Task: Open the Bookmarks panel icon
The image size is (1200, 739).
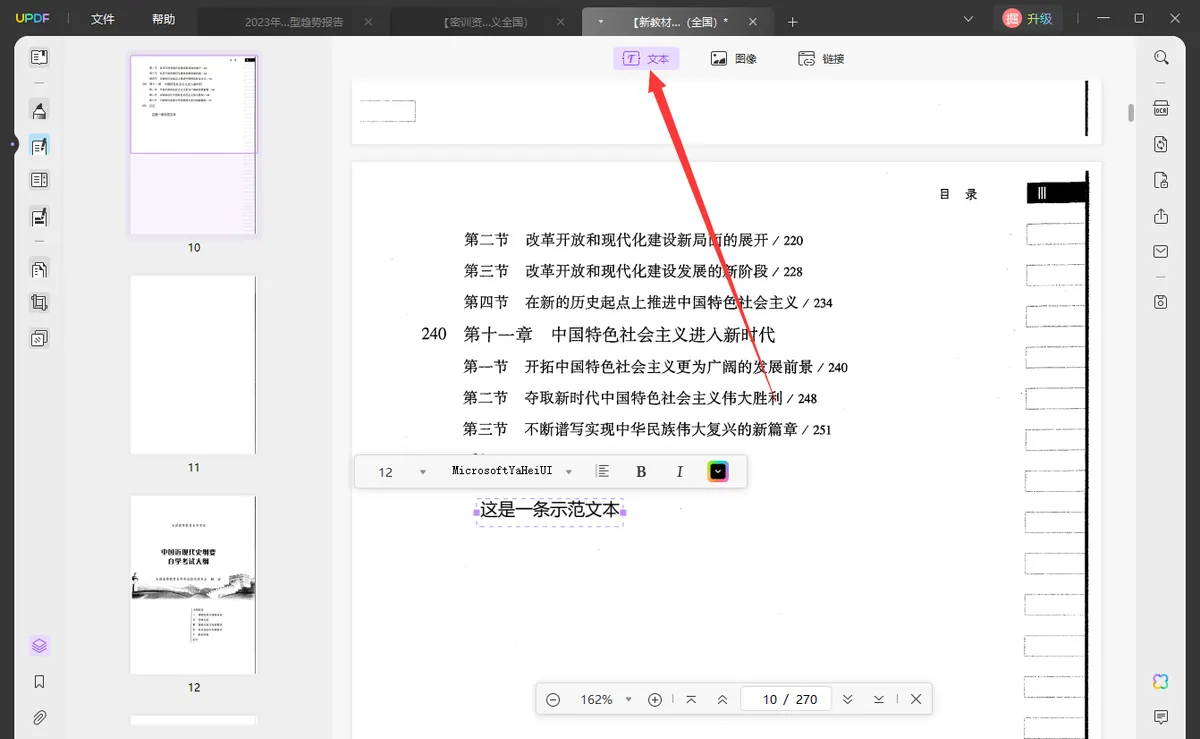Action: coord(39,682)
